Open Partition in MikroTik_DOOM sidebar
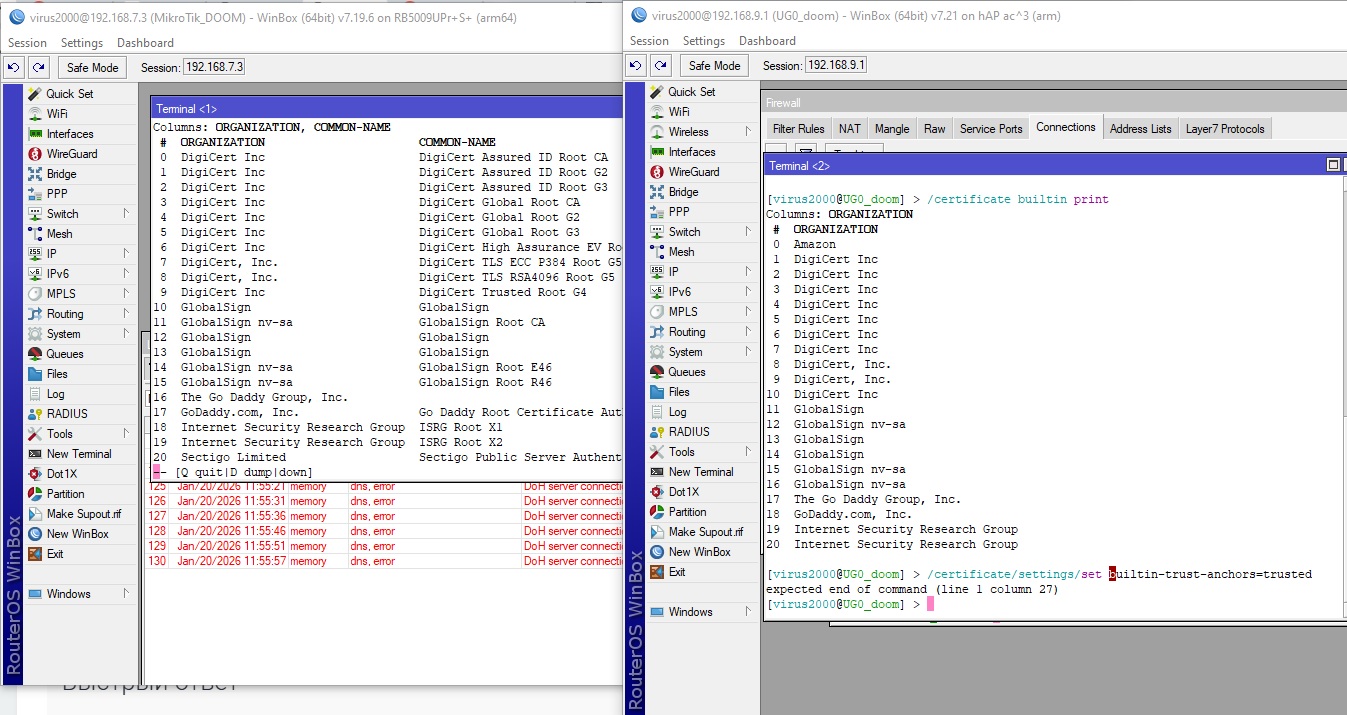 click(65, 494)
